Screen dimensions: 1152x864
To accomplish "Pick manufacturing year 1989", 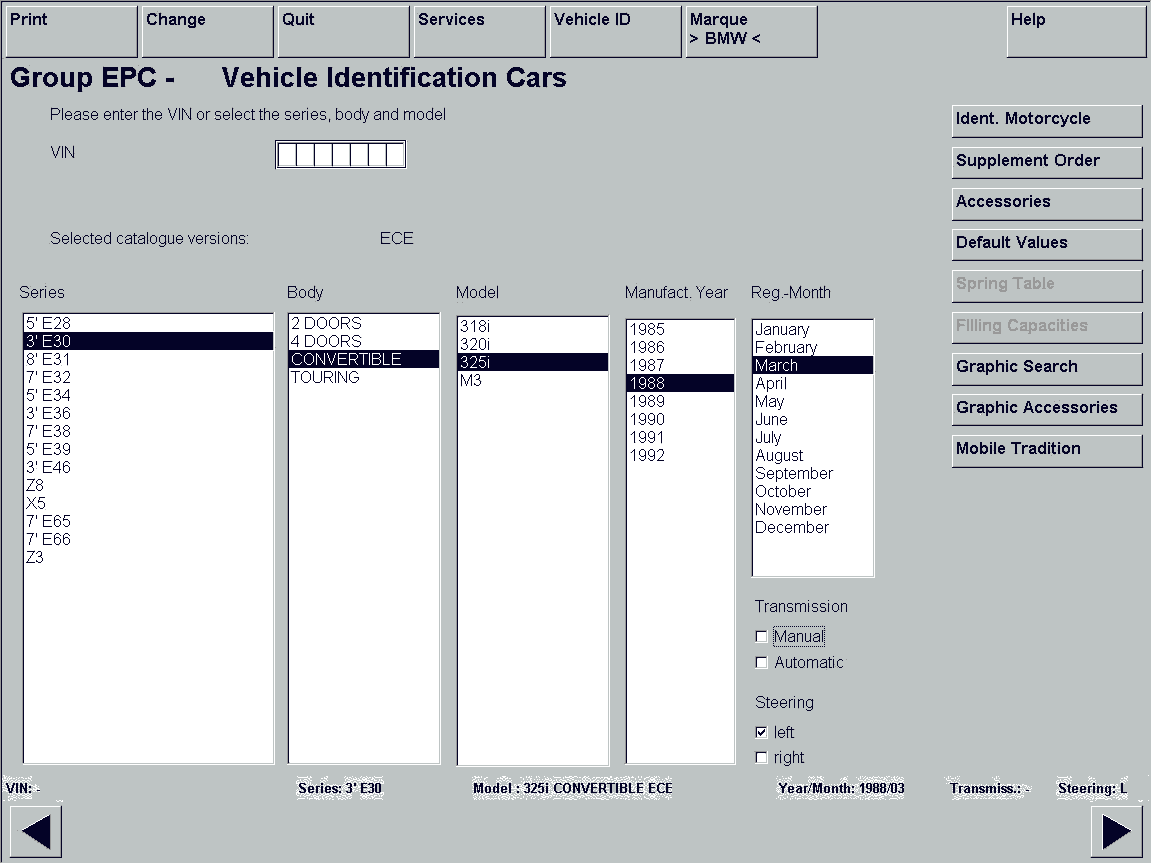I will (680, 401).
